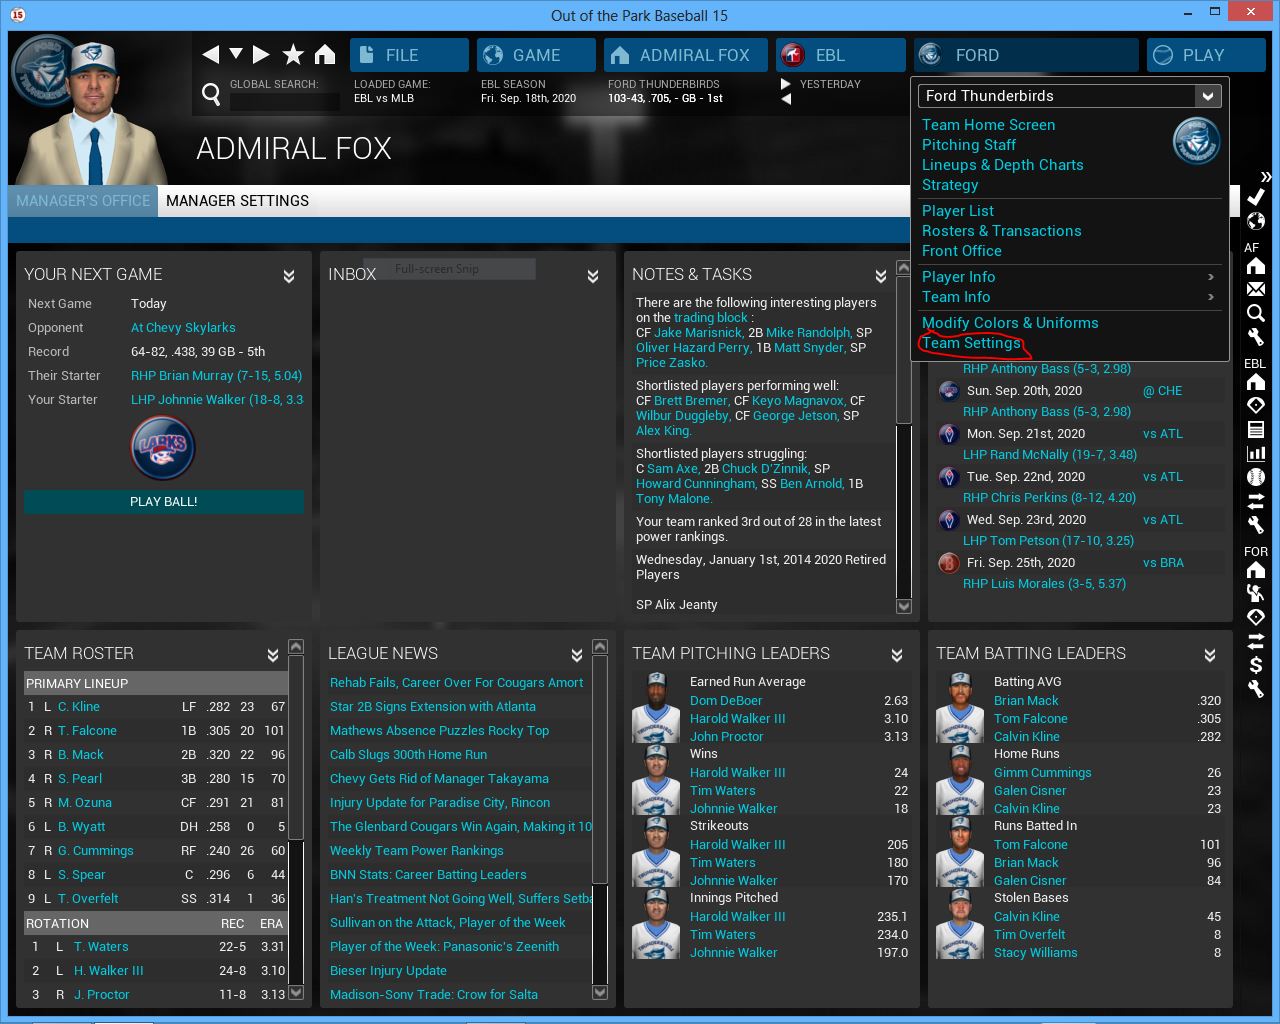The image size is (1280, 1024).
Task: Click the dollar sign finances icon
Action: pyautogui.click(x=1256, y=665)
